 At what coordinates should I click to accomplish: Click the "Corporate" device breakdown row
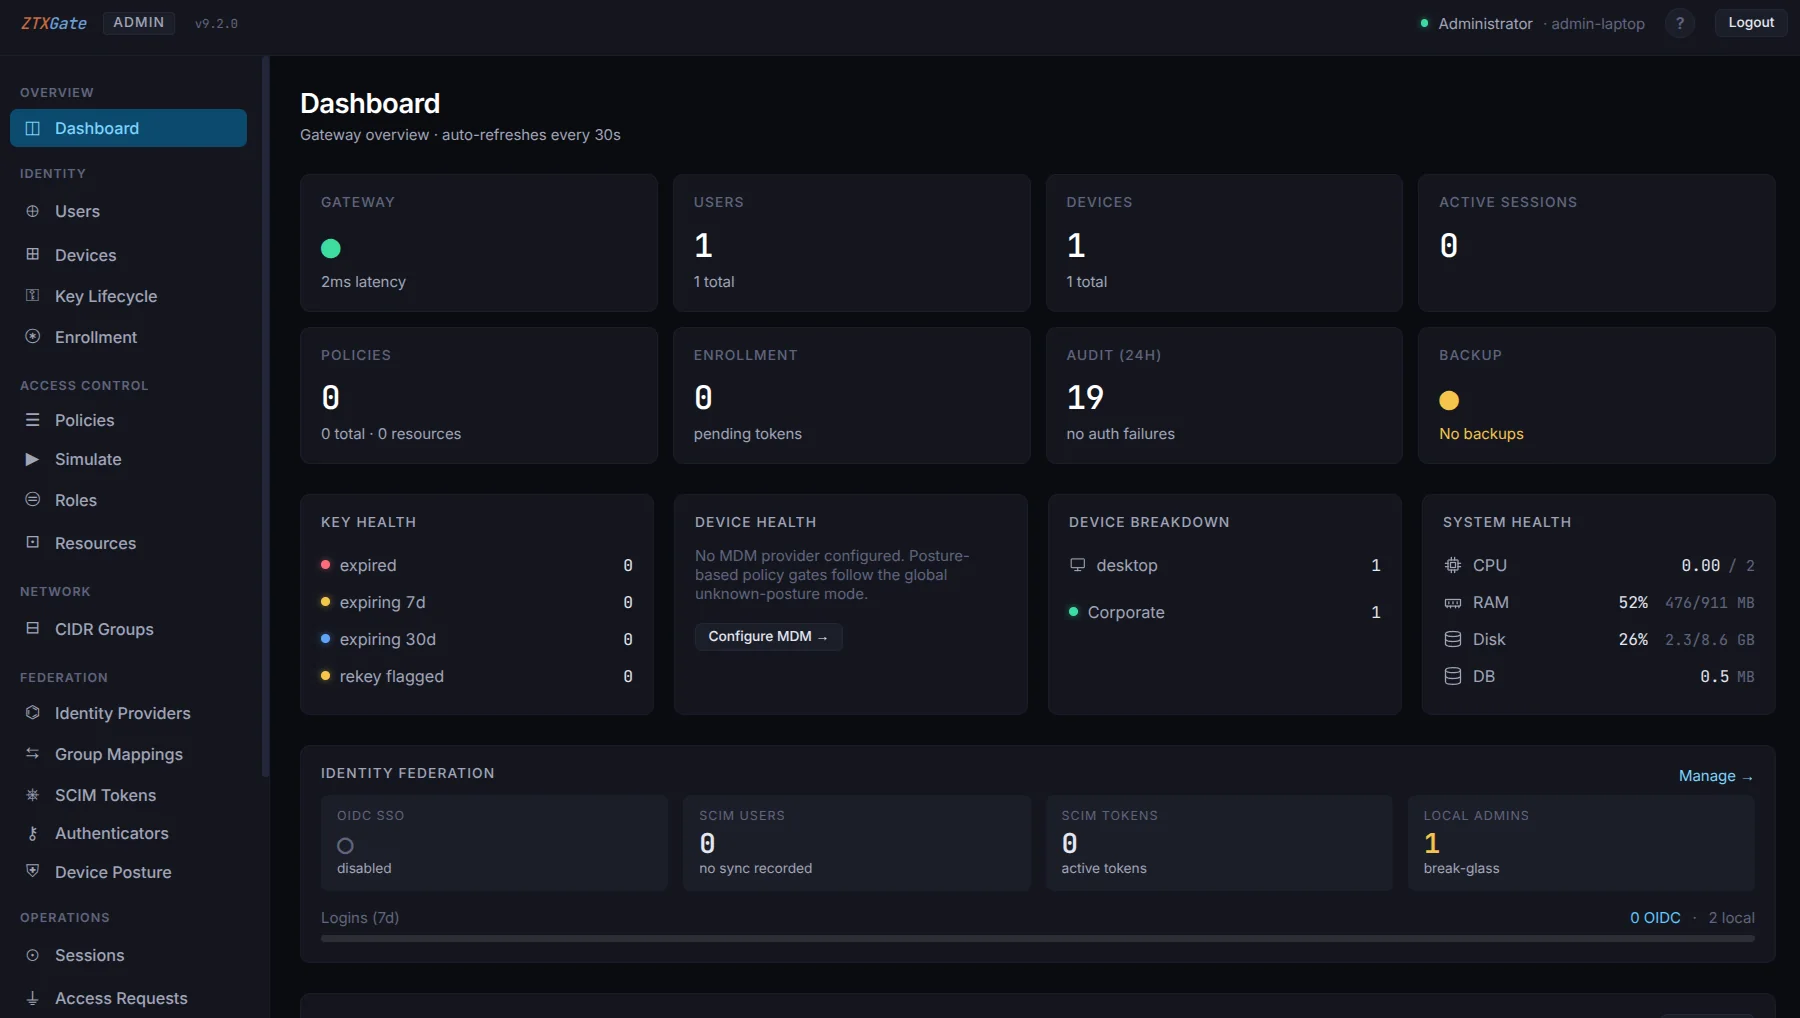(x=1224, y=612)
